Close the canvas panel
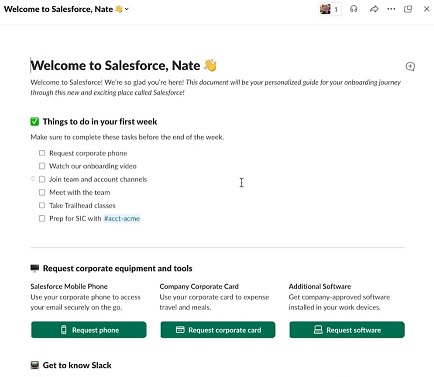This screenshot has width=434, height=377. (x=426, y=9)
